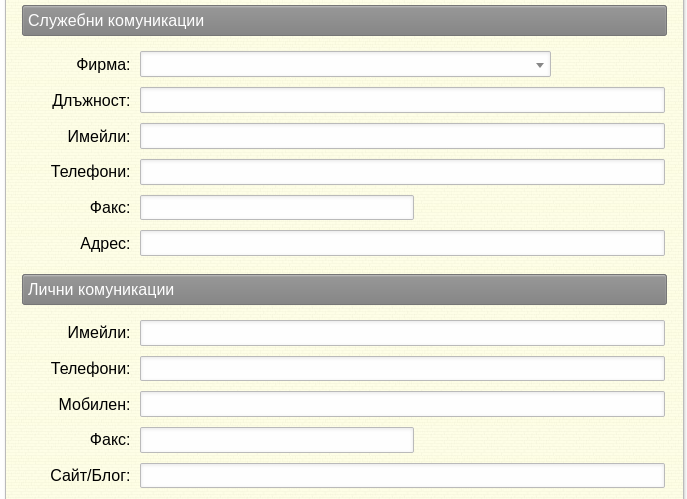Select the personal Телефони input field

pos(402,368)
